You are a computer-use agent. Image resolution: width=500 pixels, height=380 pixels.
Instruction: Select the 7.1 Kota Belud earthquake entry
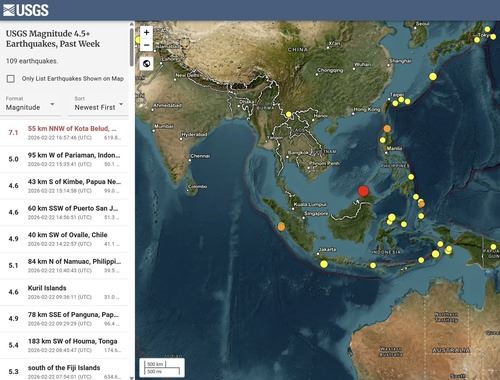pyautogui.click(x=64, y=133)
